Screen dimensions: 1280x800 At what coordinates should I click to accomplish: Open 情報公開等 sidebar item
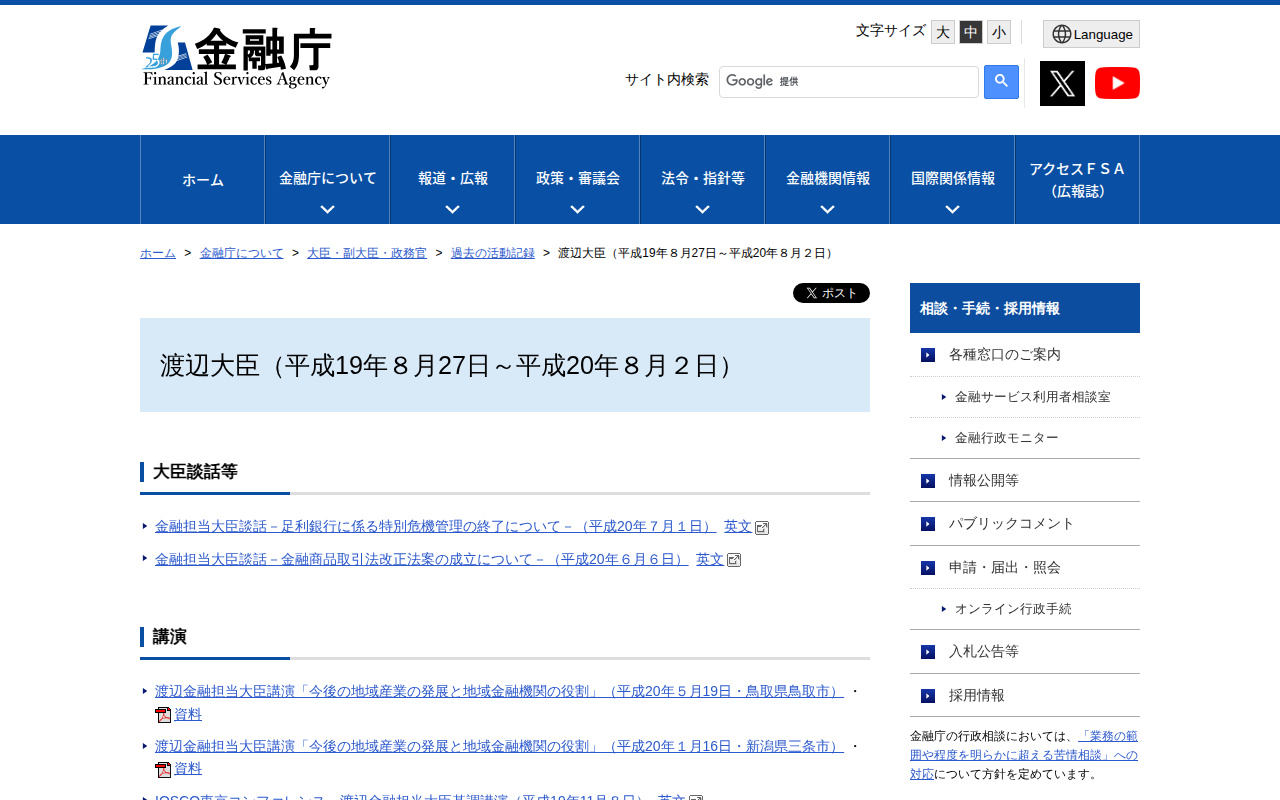click(x=1025, y=481)
